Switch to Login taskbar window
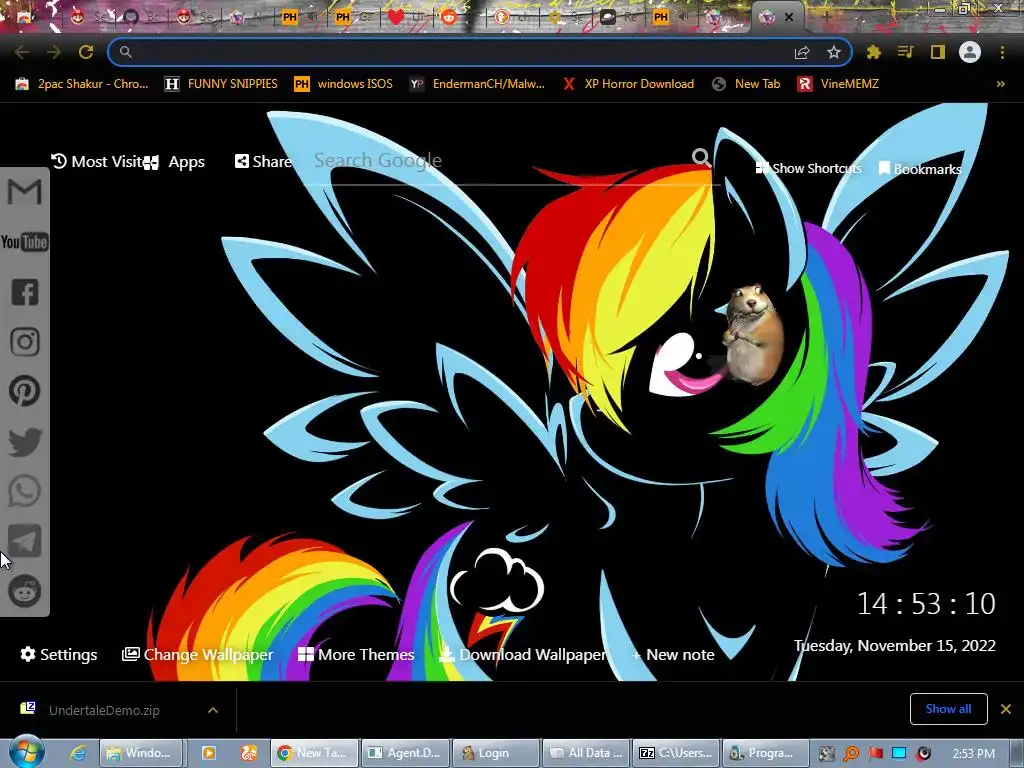This screenshot has height=768, width=1024. [495, 753]
